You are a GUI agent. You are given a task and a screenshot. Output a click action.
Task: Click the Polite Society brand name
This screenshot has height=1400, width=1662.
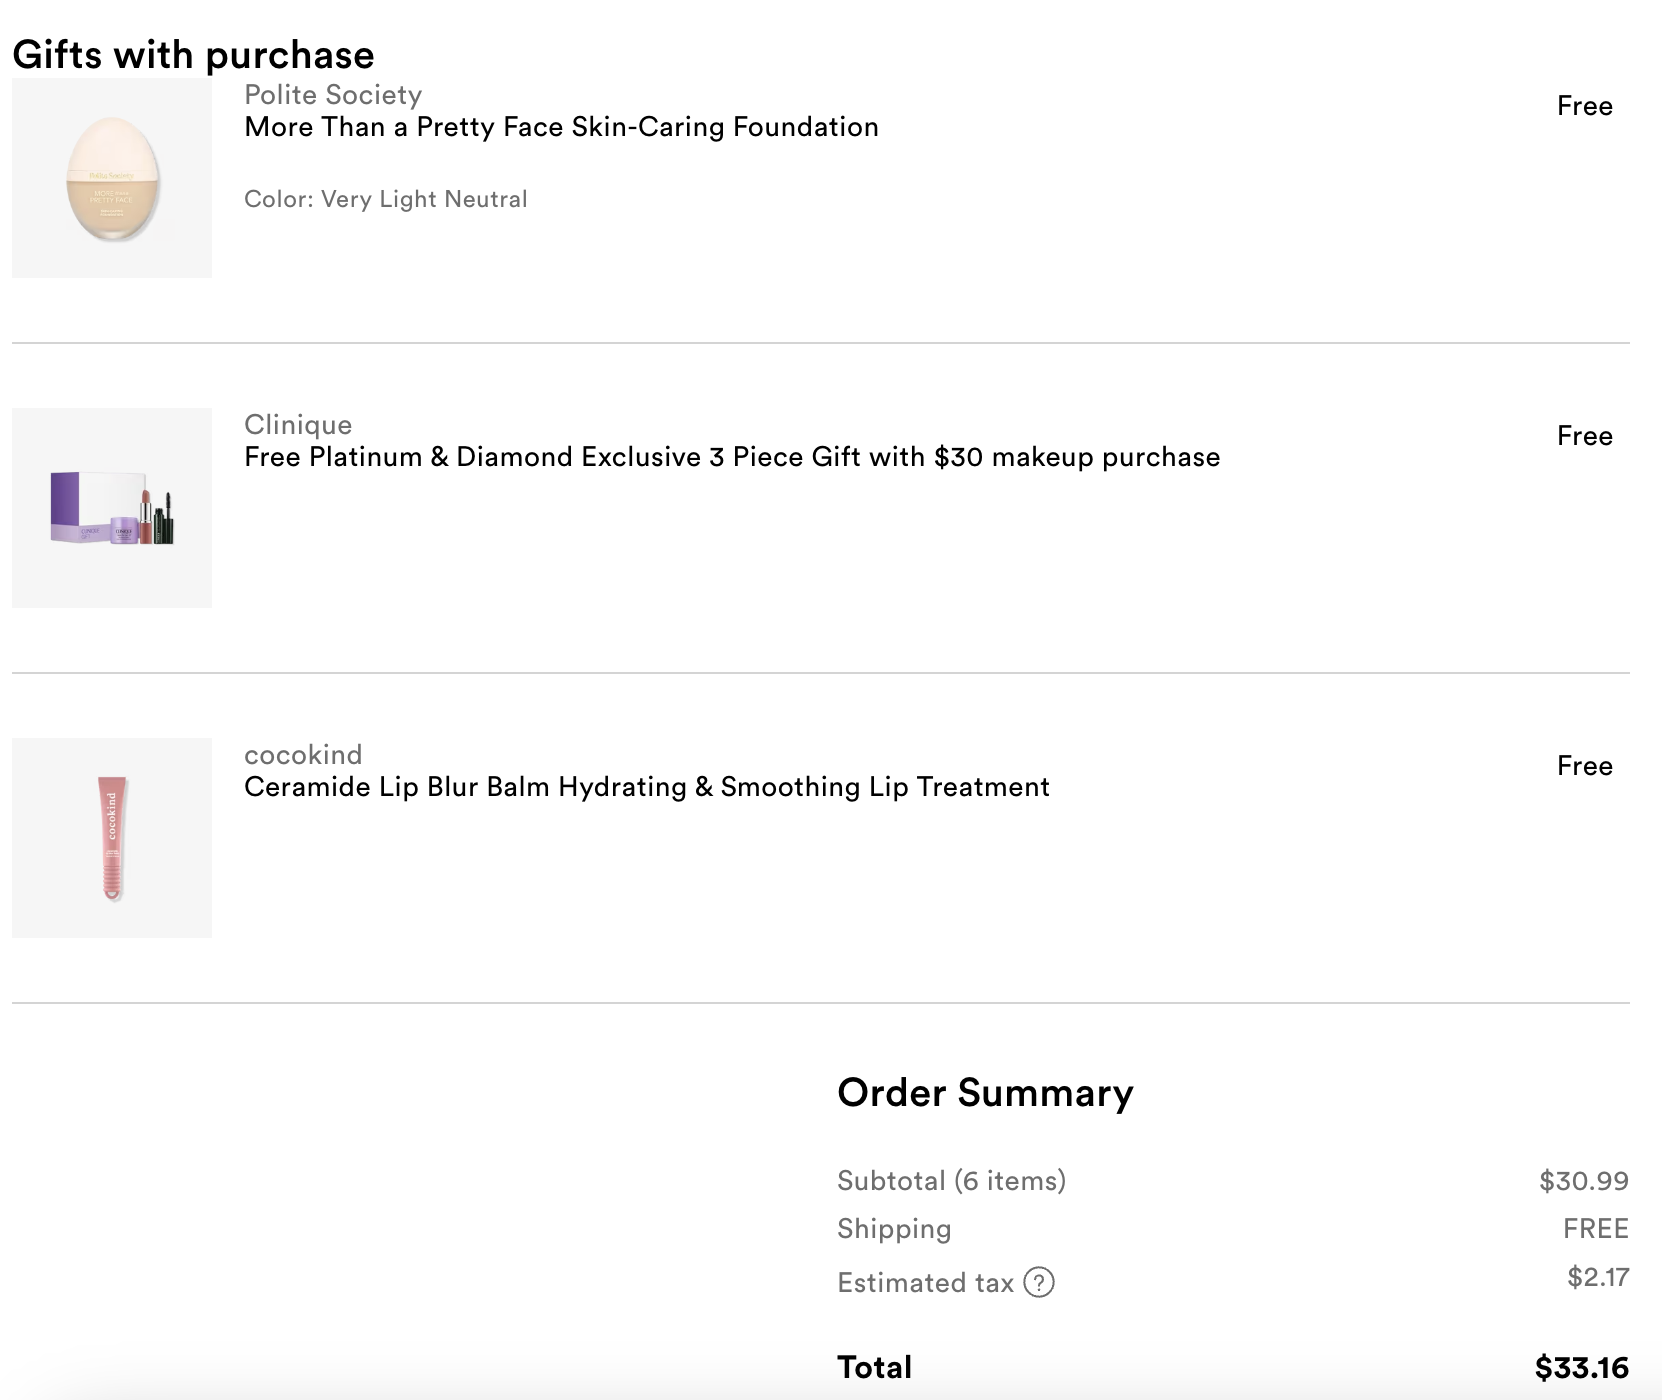333,95
